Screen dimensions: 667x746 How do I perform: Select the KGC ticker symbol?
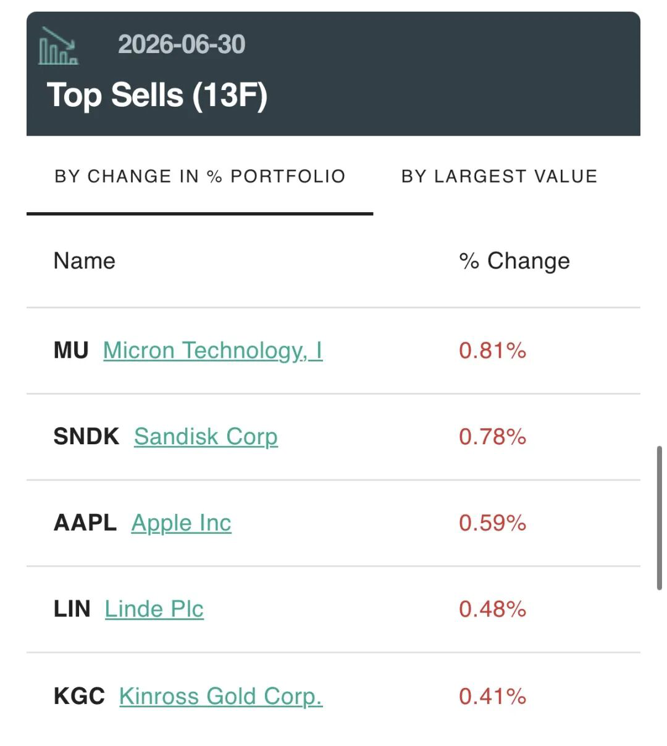click(79, 696)
